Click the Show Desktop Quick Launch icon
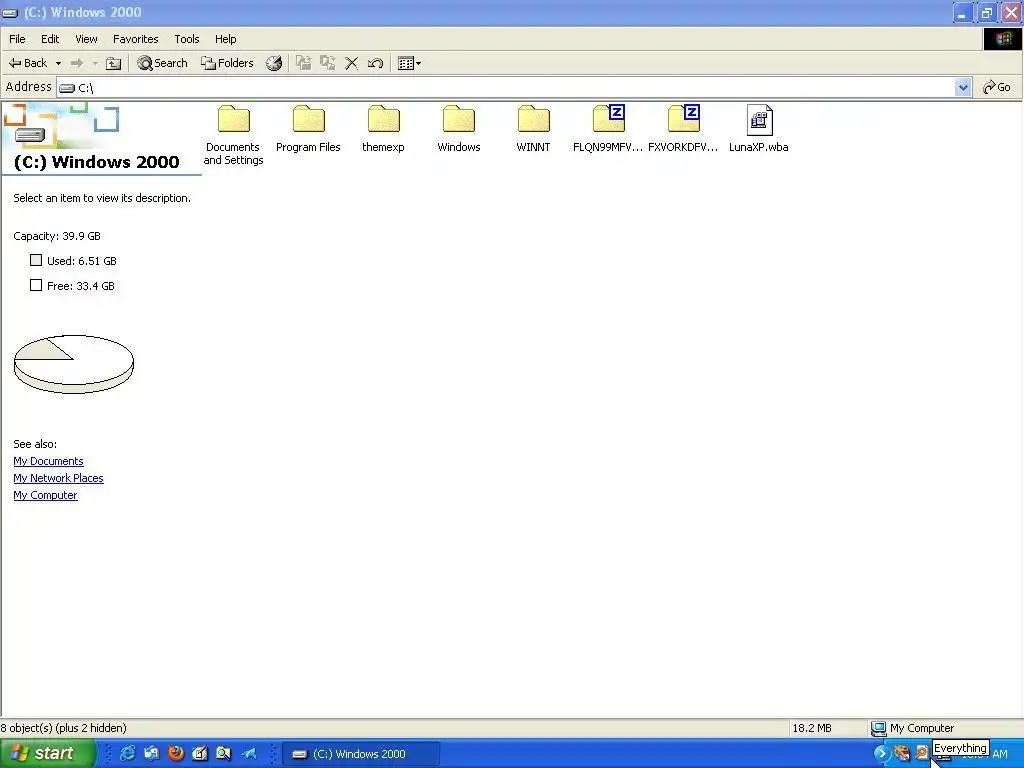Screen dimensions: 1024x768 (x=152, y=754)
